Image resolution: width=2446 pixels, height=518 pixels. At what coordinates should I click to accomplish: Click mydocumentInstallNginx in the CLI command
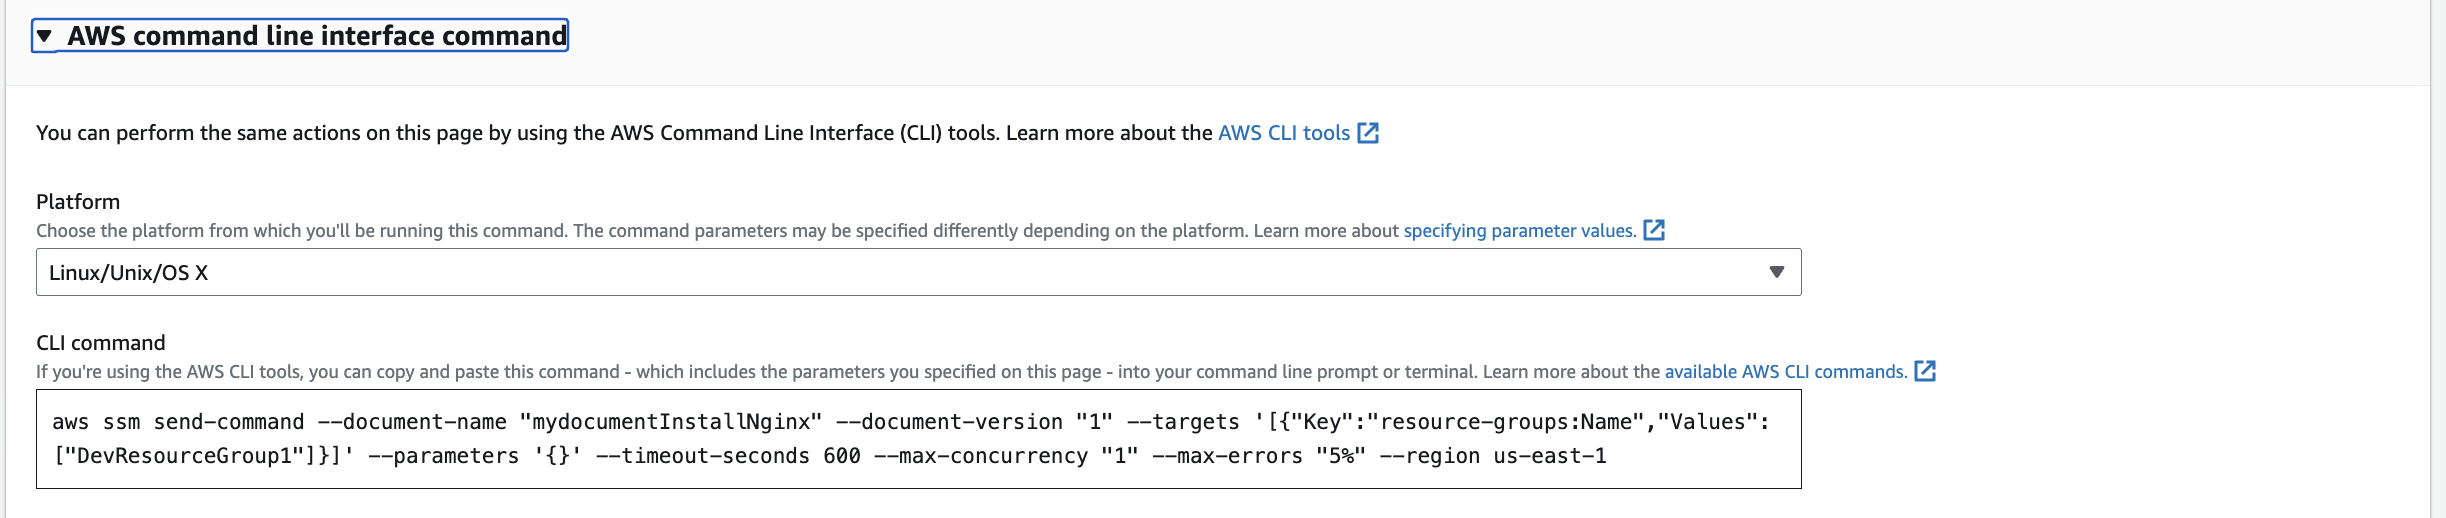click(x=670, y=422)
